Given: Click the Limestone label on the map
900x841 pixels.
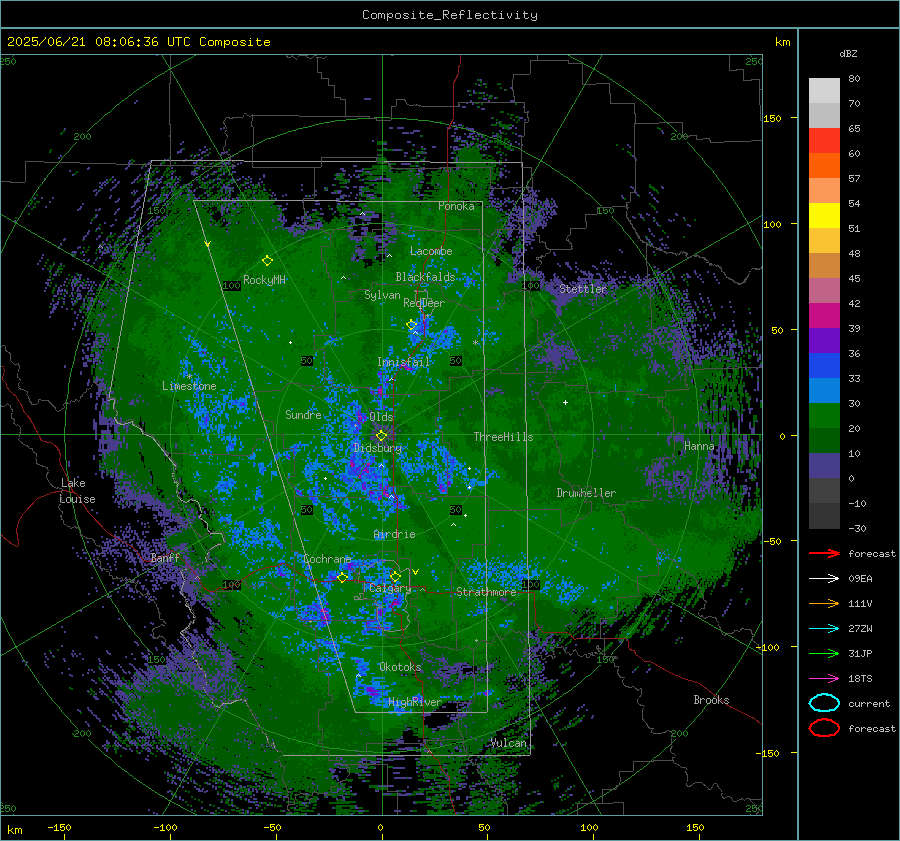Looking at the screenshot, I should pos(189,386).
